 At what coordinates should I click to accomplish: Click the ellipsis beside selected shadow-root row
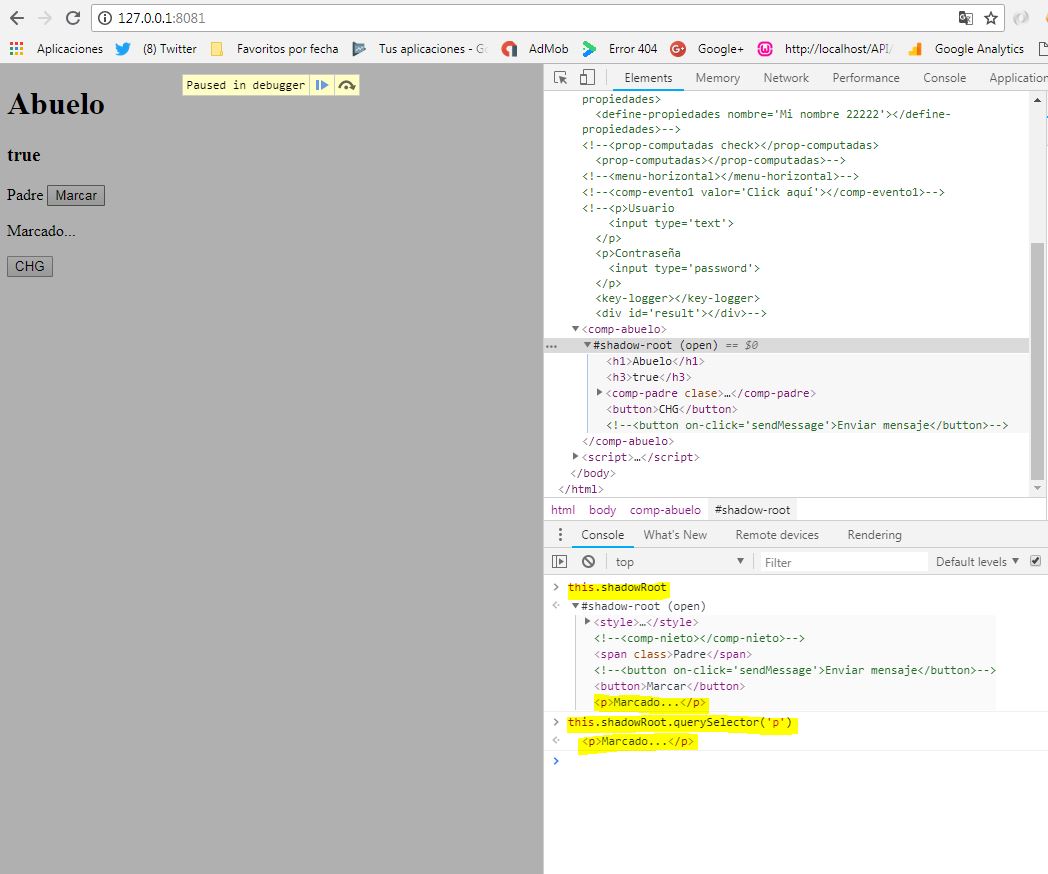click(551, 346)
